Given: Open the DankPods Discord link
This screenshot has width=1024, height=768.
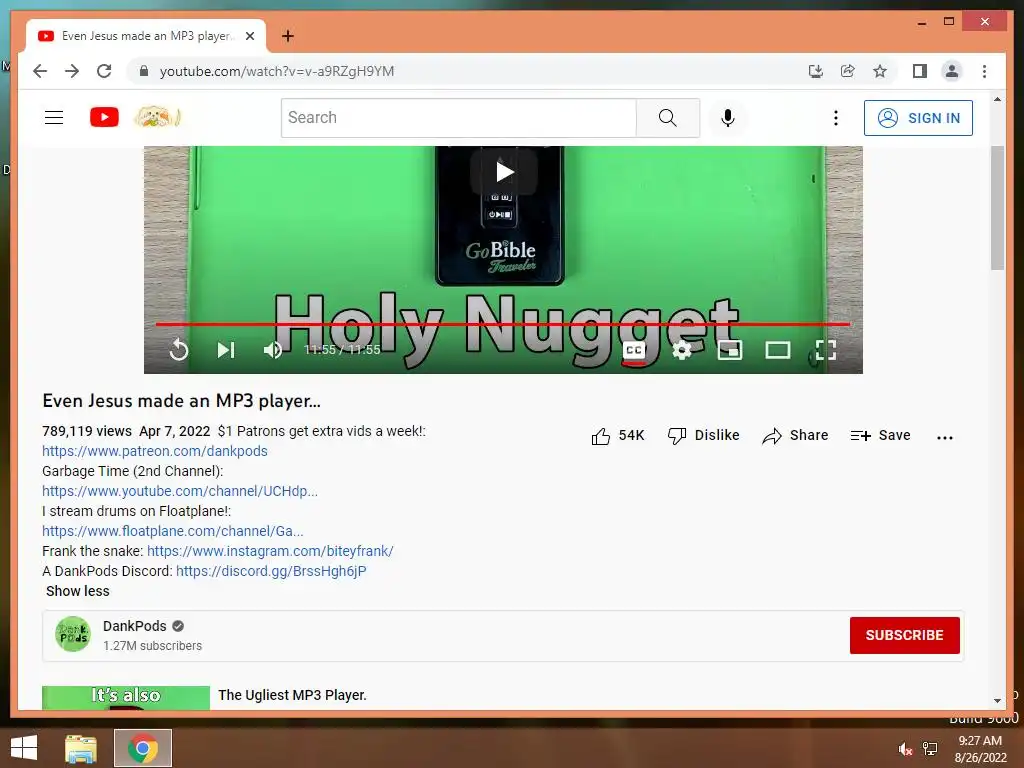Looking at the screenshot, I should tap(271, 571).
